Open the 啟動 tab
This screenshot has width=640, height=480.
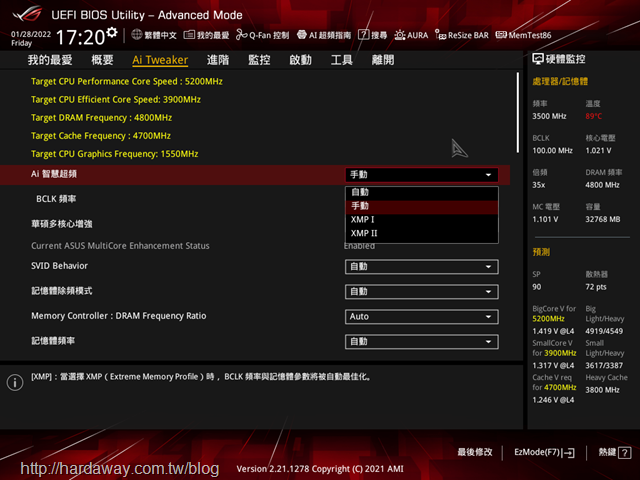[300, 60]
